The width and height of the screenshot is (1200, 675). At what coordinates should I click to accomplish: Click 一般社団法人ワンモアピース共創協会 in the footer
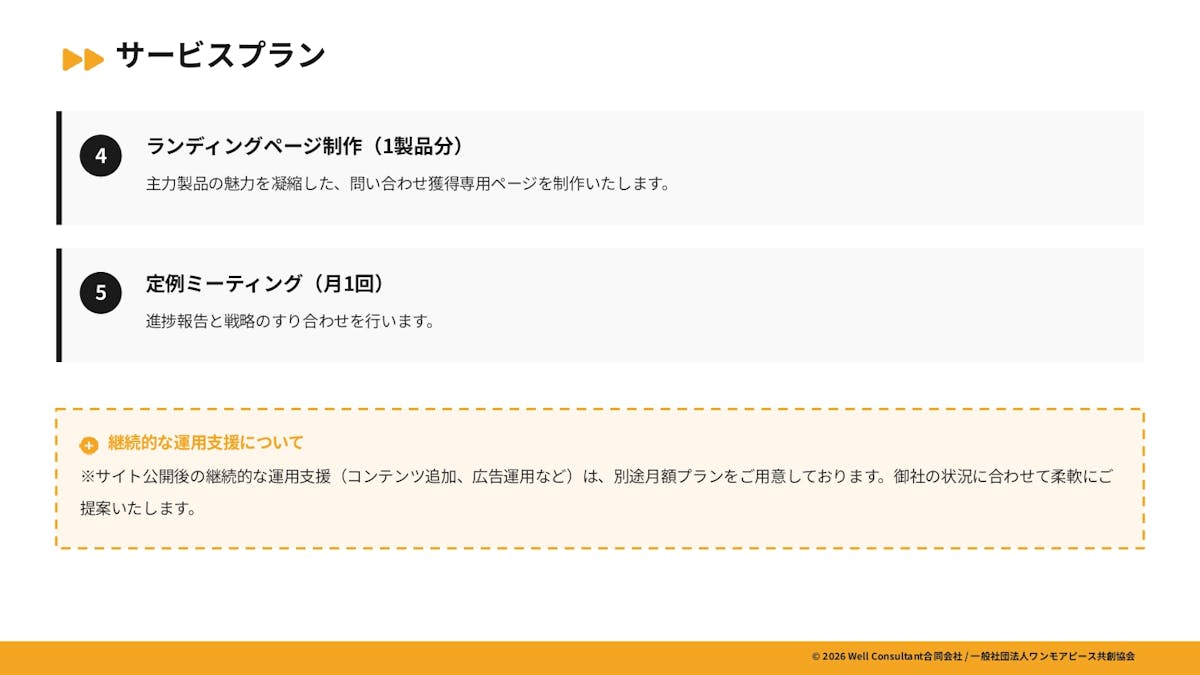(1052, 656)
